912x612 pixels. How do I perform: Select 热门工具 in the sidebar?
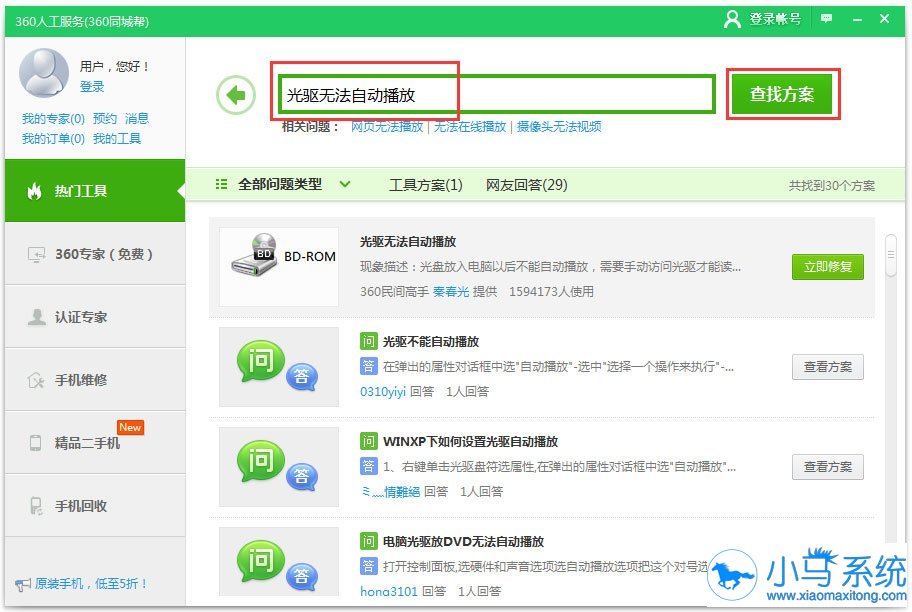click(95, 191)
